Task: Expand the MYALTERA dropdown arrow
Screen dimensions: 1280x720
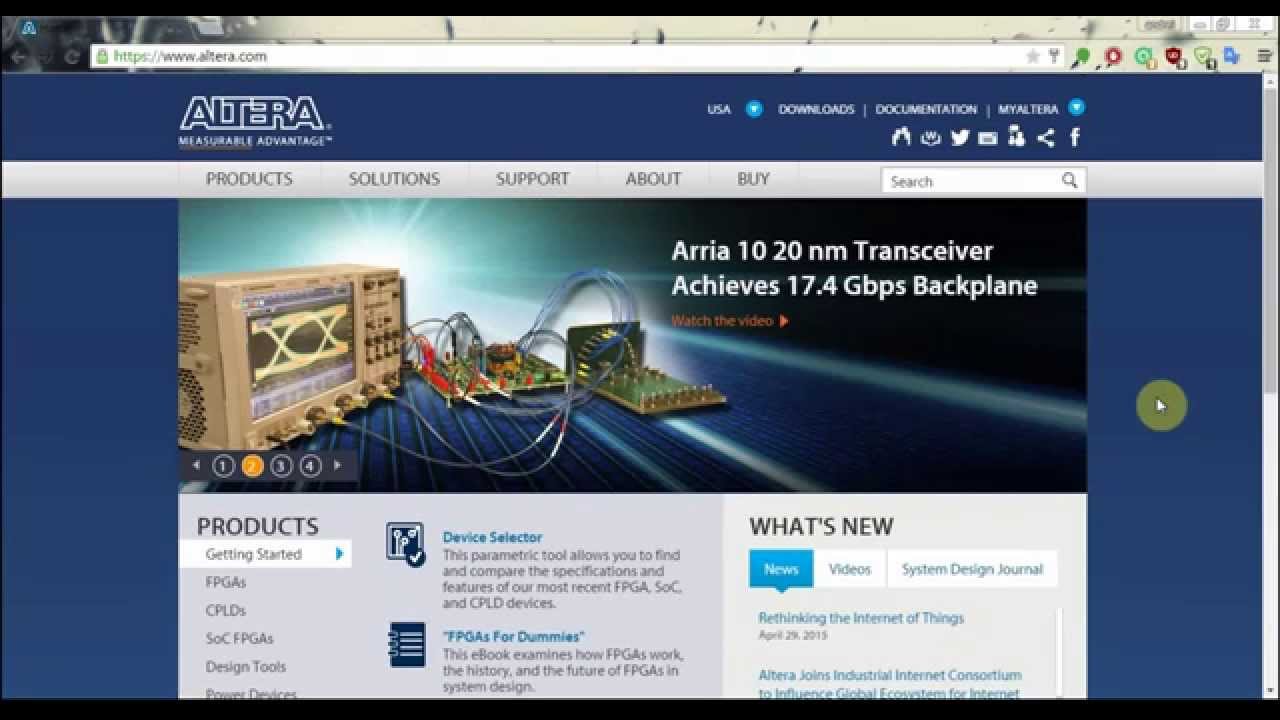Action: pos(1076,107)
